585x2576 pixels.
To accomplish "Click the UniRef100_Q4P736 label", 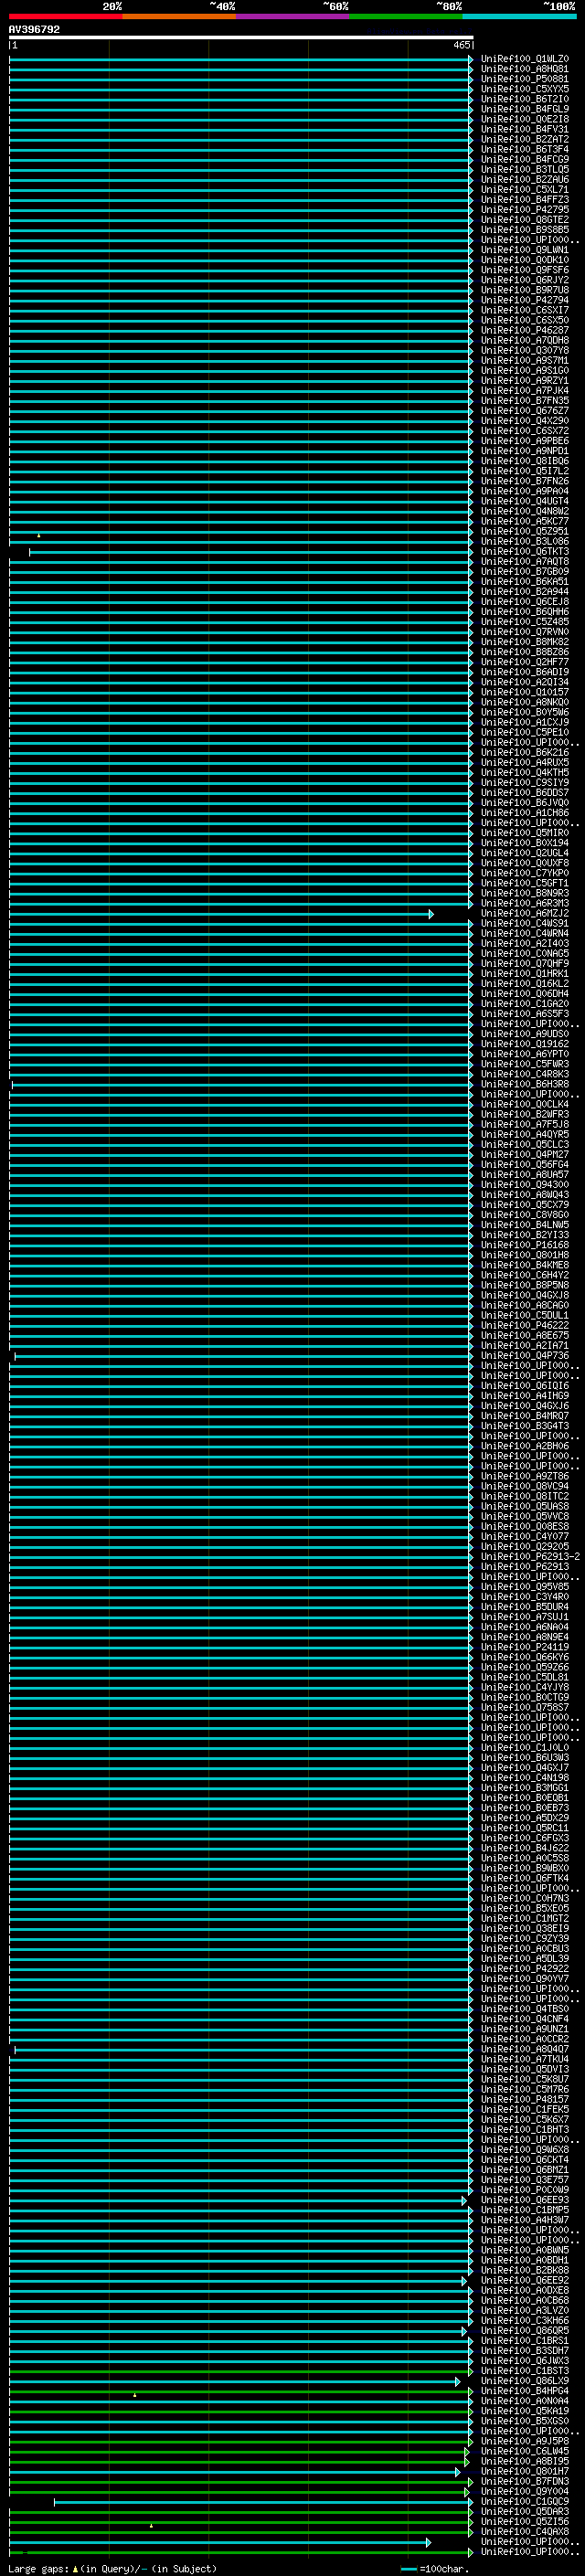I will [524, 1356].
